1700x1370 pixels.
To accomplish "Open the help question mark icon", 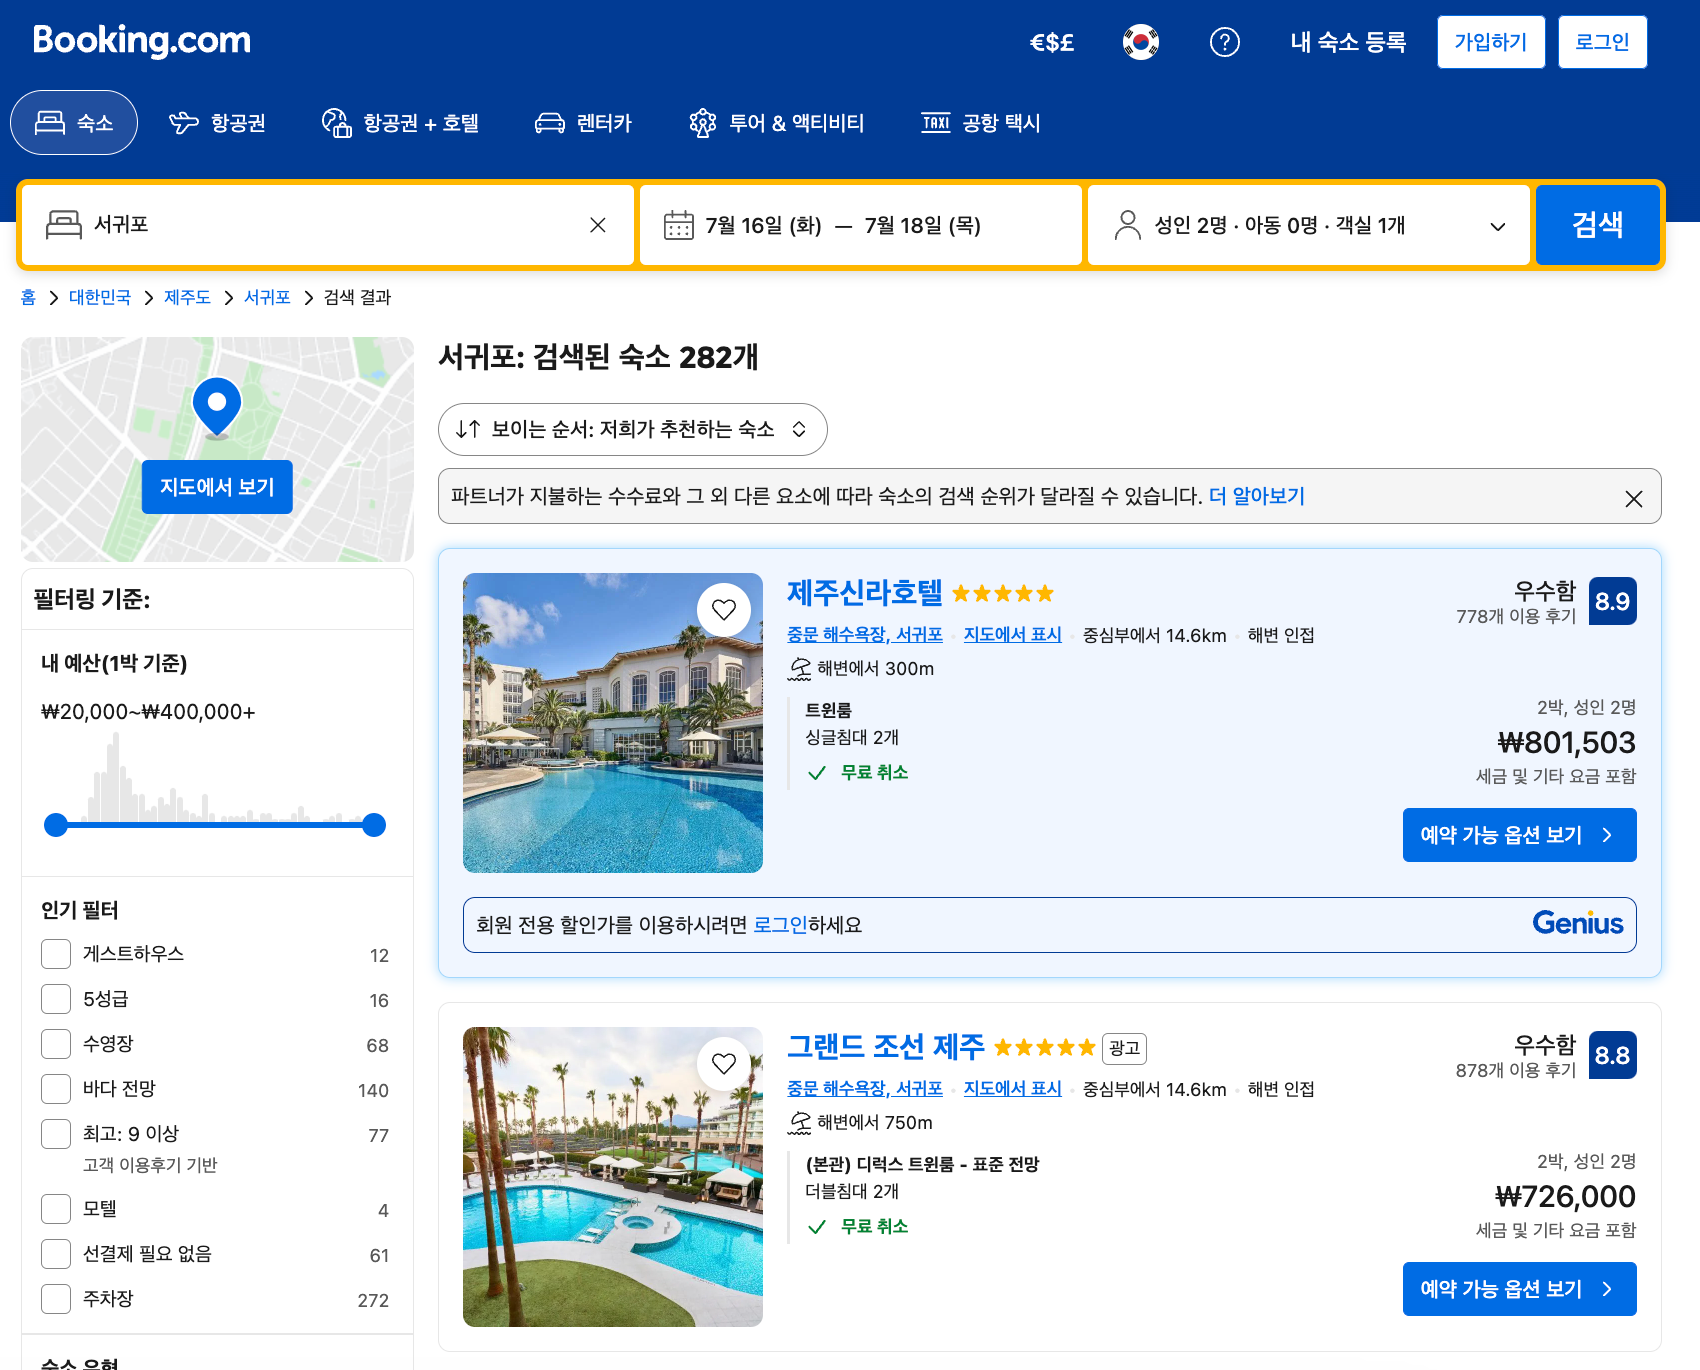I will (1225, 42).
